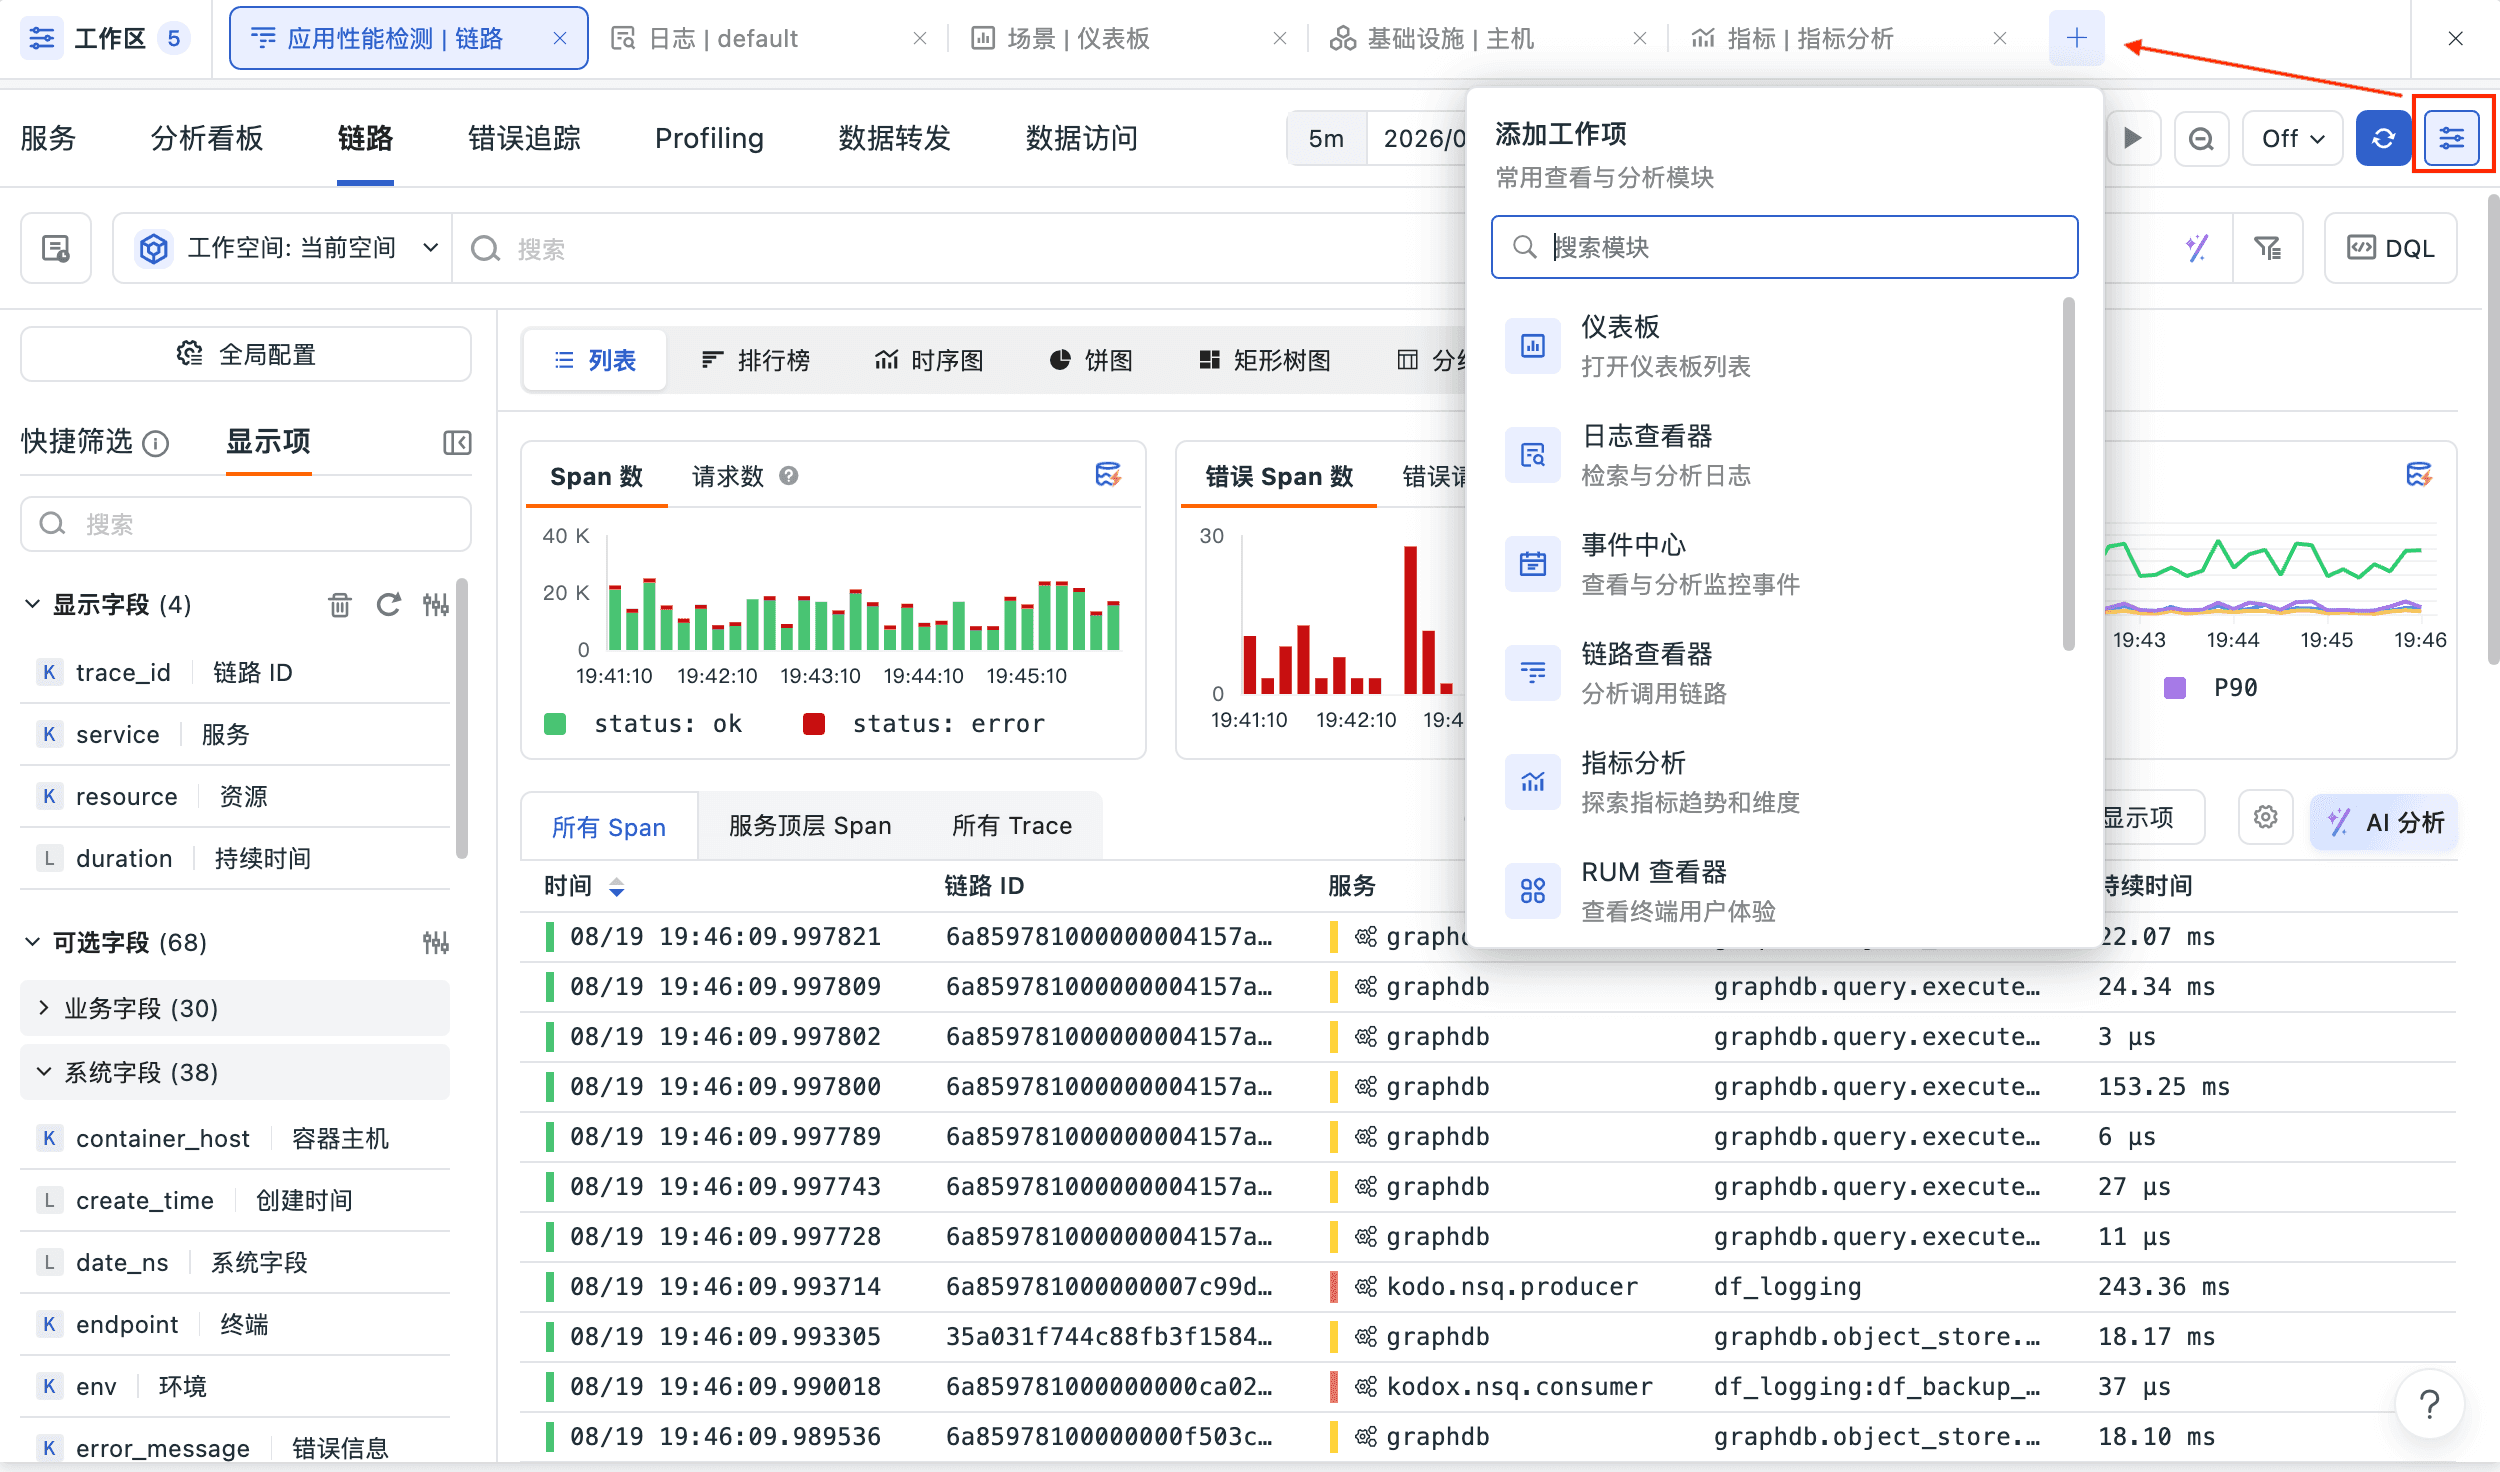The height and width of the screenshot is (1472, 2500).
Task: Switch to 排行榜 view
Action: 756,360
